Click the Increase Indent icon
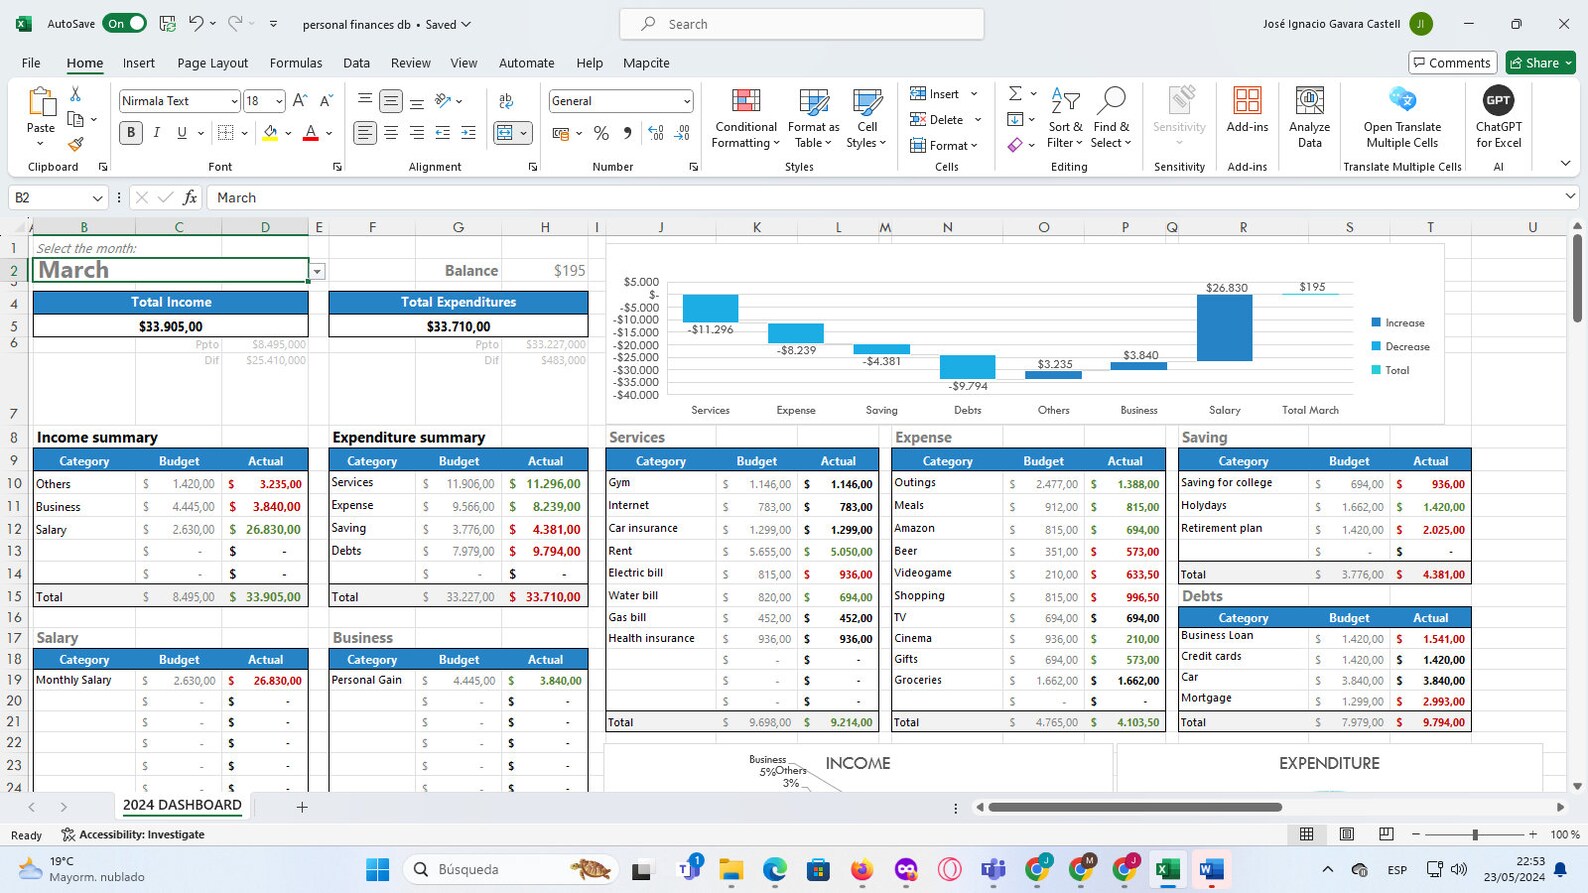 click(468, 133)
